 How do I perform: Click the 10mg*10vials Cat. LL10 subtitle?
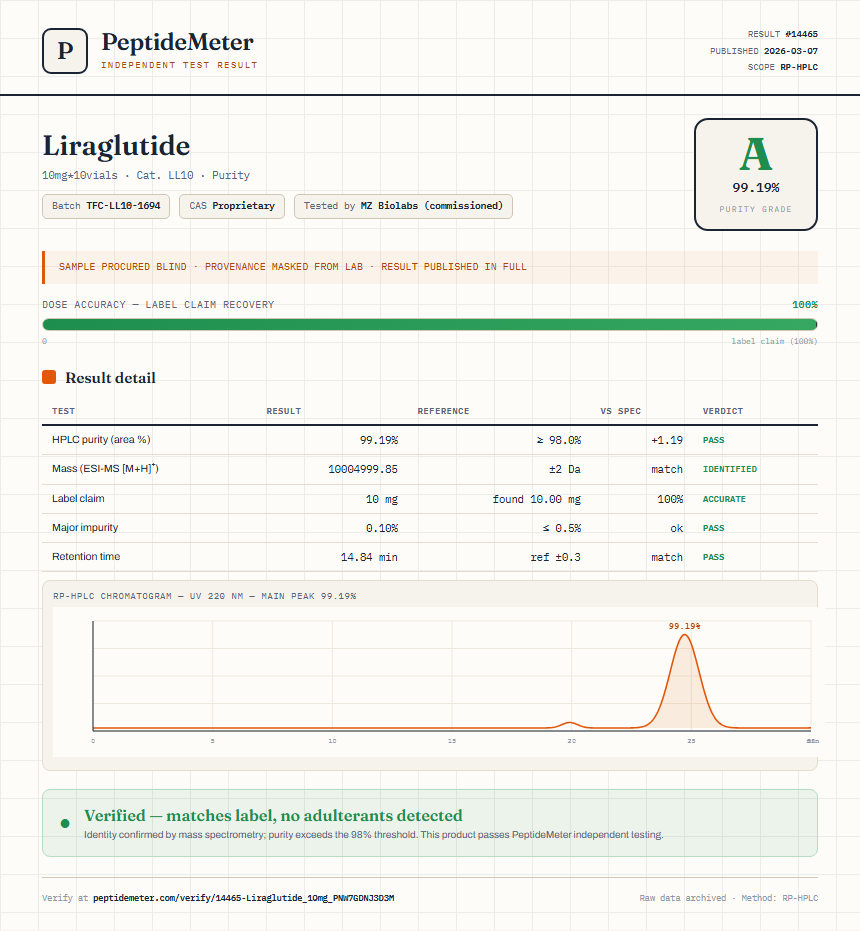point(146,175)
